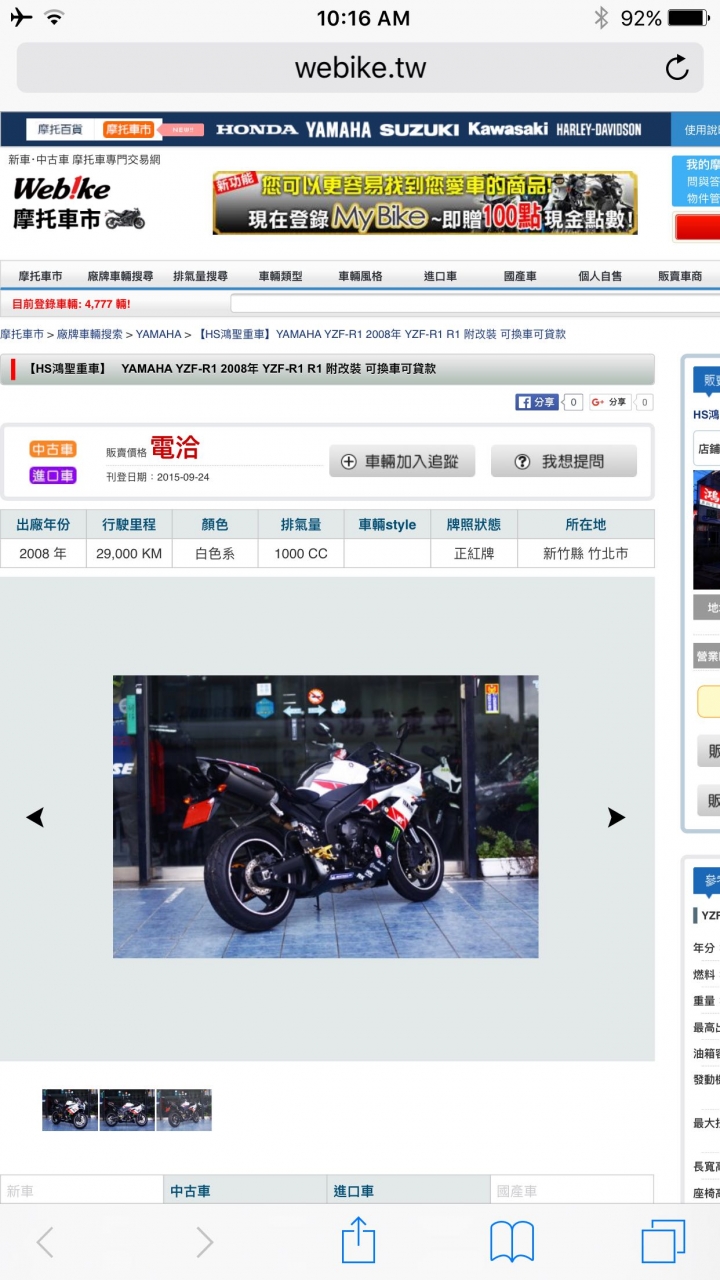The height and width of the screenshot is (1280, 720).
Task: Click the red 電洽 price text
Action: pyautogui.click(x=175, y=446)
